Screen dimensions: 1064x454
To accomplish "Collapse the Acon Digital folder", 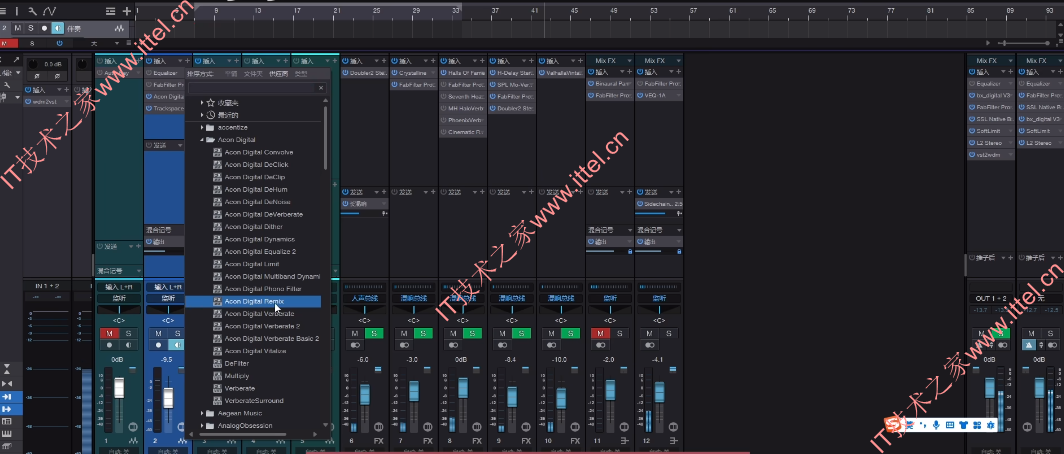I will [x=202, y=140].
